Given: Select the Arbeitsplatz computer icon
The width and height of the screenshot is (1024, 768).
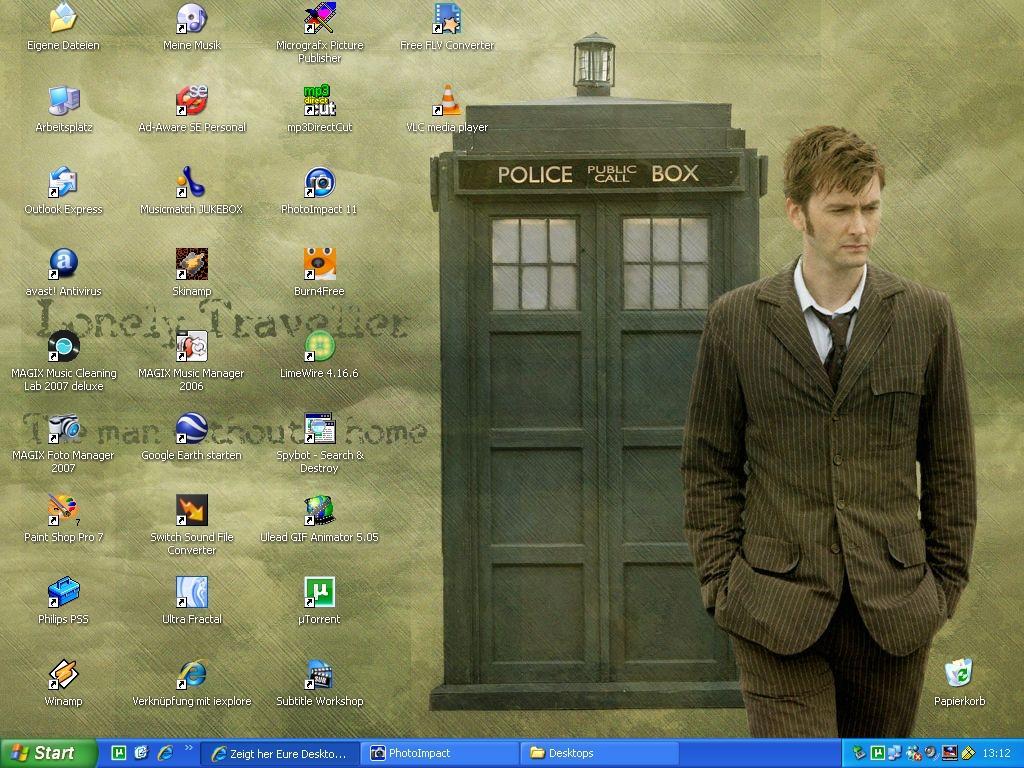Looking at the screenshot, I should tap(63, 101).
